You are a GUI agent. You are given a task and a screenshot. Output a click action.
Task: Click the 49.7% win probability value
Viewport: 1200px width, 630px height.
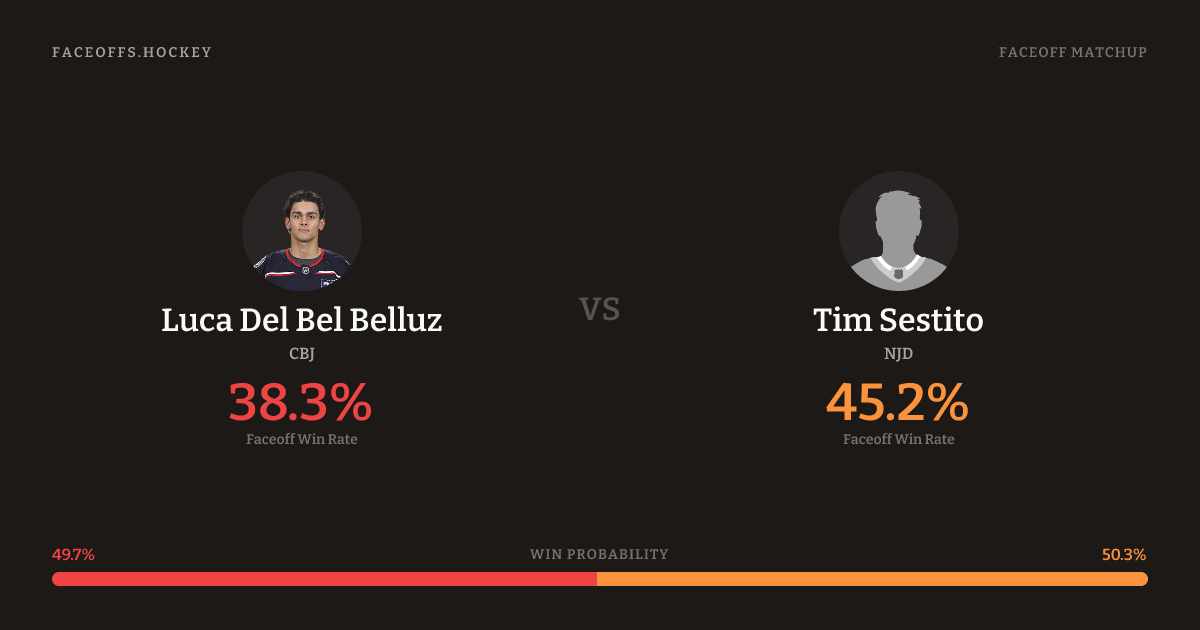click(73, 555)
